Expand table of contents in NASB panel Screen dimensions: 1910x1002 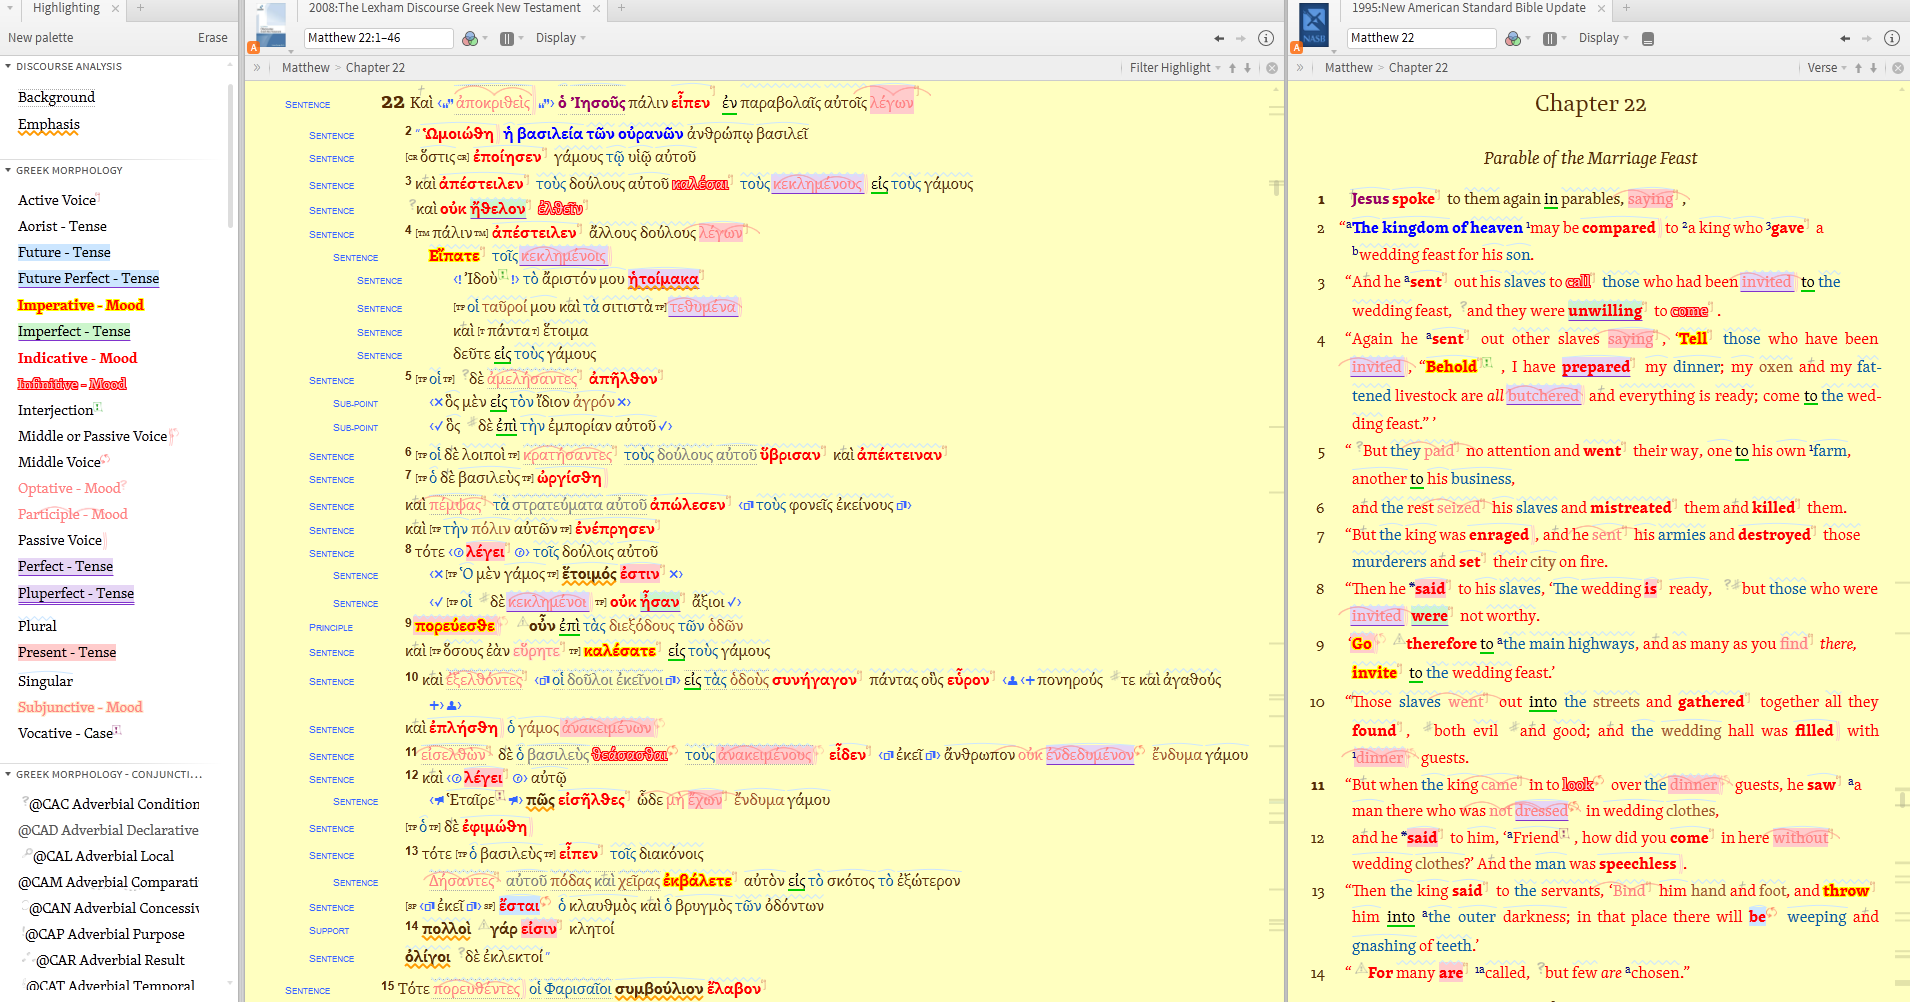click(1300, 68)
